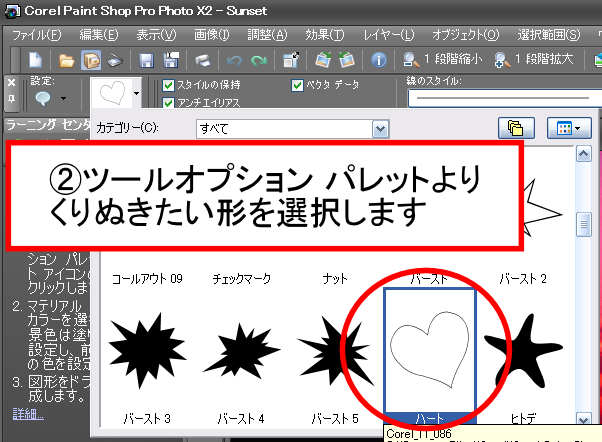Zoom out by 1 step (1段階縮小)
Viewport: 602px width, 442px height.
tap(442, 60)
